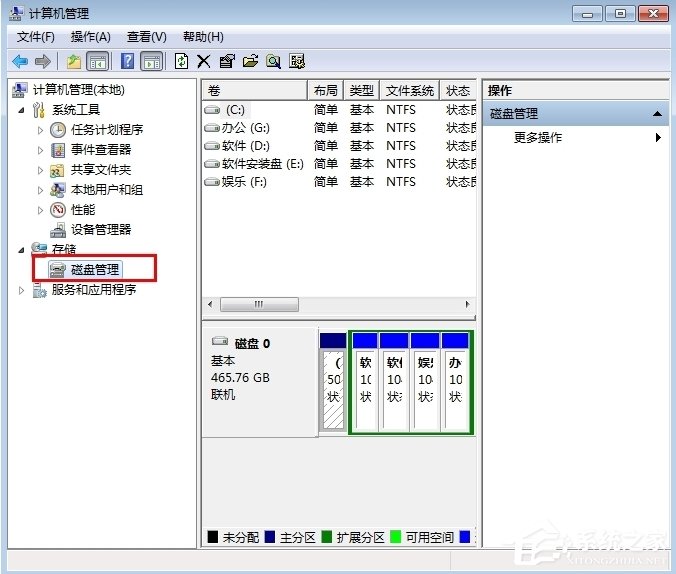Viewport: 676px width, 574px height.
Task: Expand the 性能 tree arrow
Action: click(x=40, y=210)
